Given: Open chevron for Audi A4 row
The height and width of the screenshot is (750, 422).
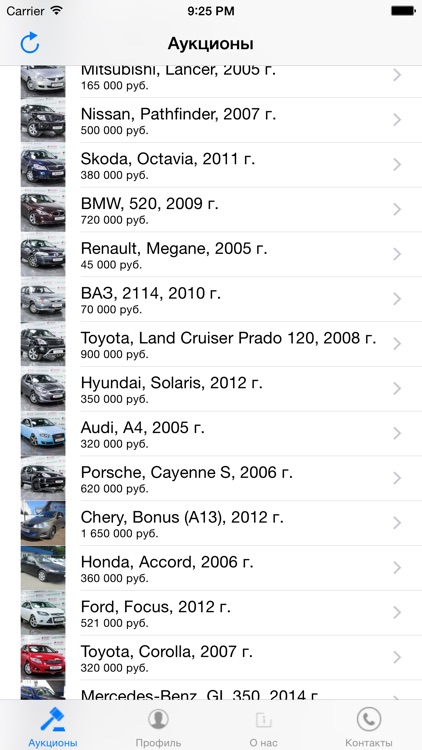Looking at the screenshot, I should click(x=397, y=433).
